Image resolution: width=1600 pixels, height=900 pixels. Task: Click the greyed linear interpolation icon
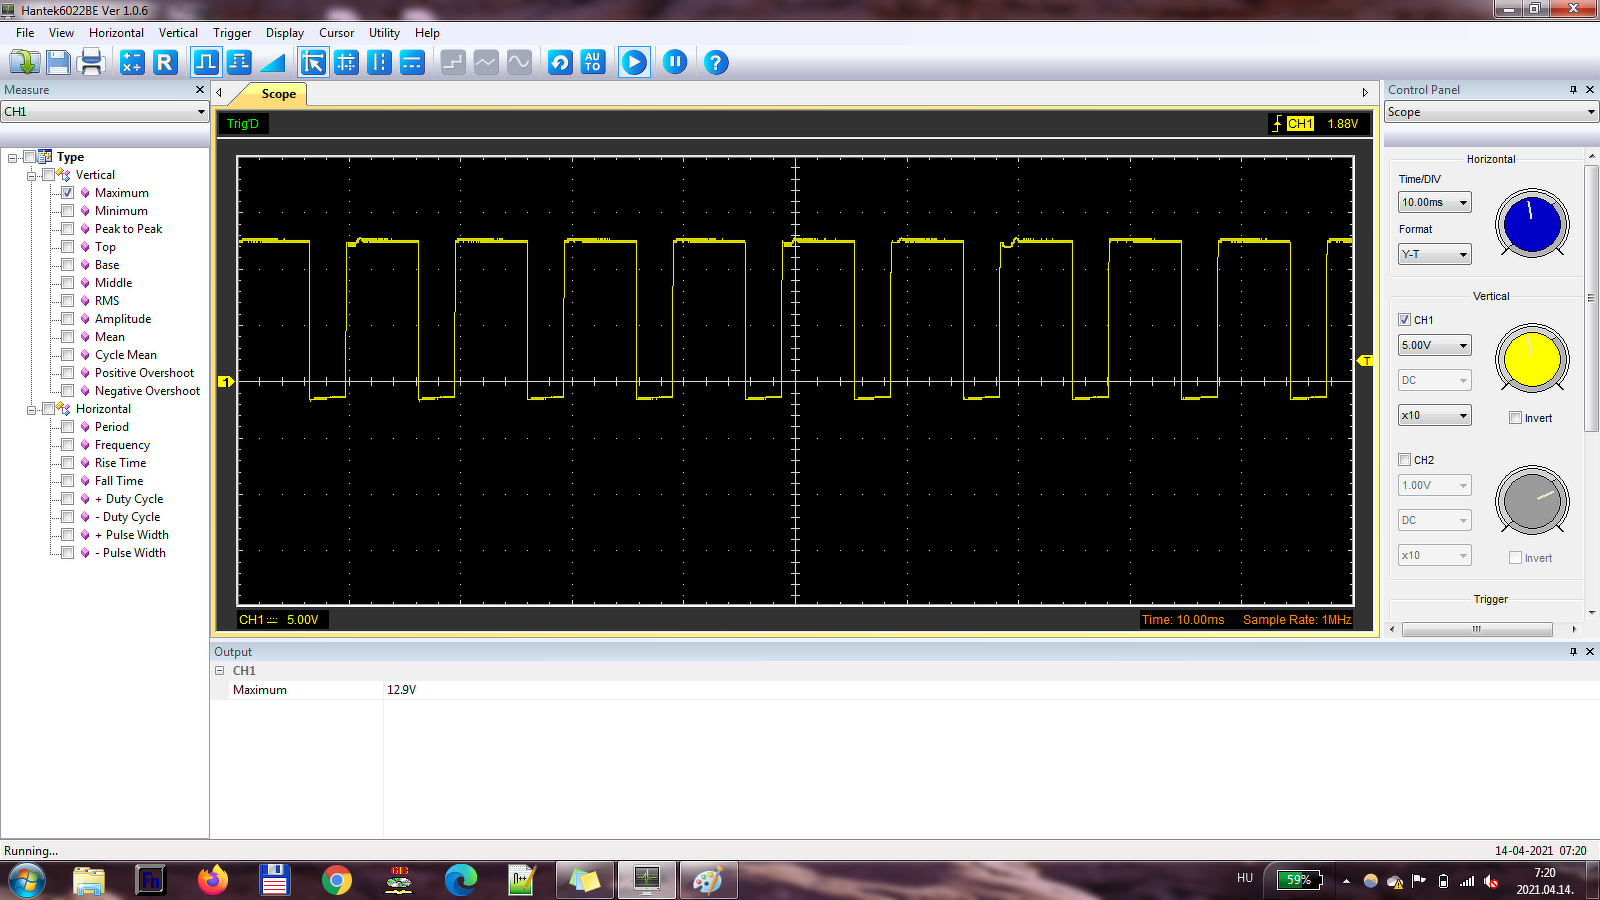(486, 62)
